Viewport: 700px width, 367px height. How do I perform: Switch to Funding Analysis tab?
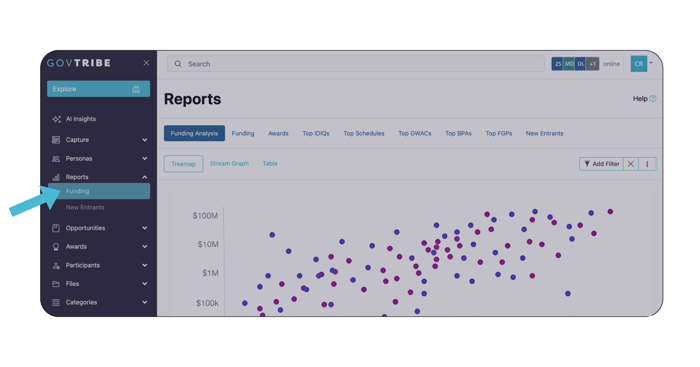pyautogui.click(x=194, y=133)
